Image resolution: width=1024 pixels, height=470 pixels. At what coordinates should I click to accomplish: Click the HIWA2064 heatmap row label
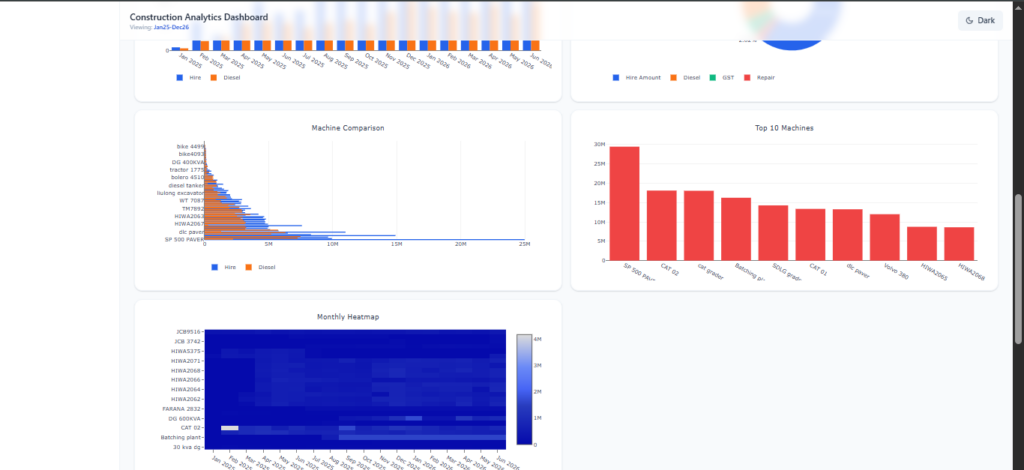click(x=186, y=389)
